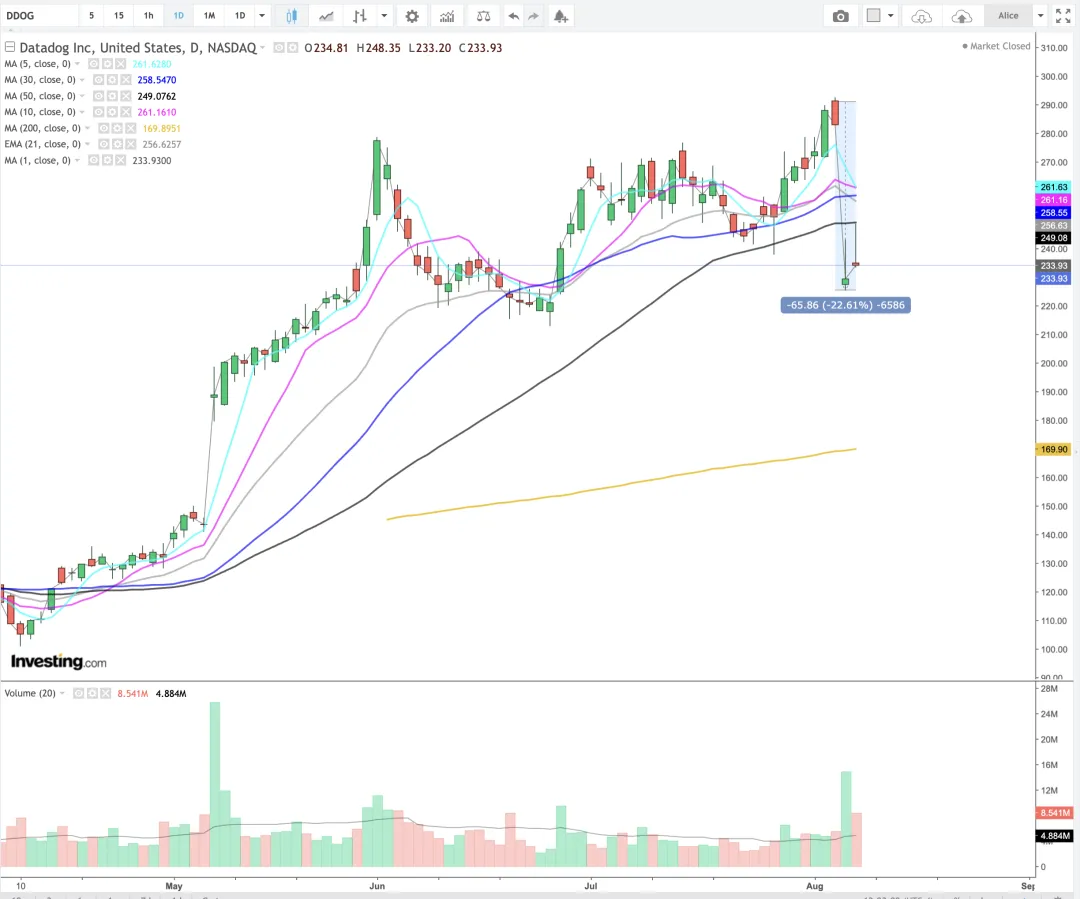Image resolution: width=1080 pixels, height=899 pixels.
Task: Click the Alice saved-chart name button
Action: 1008,16
